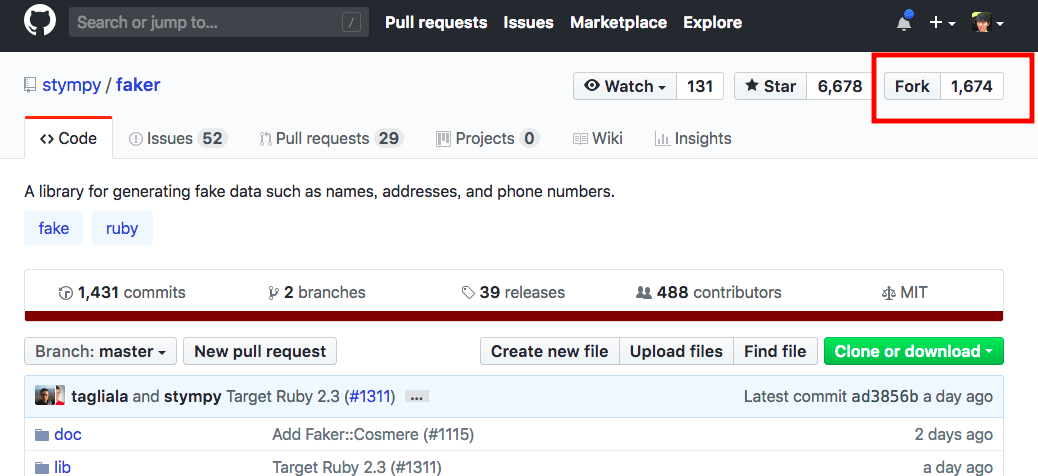Image resolution: width=1038 pixels, height=476 pixels.
Task: Click New pull request button
Action: [x=260, y=351]
